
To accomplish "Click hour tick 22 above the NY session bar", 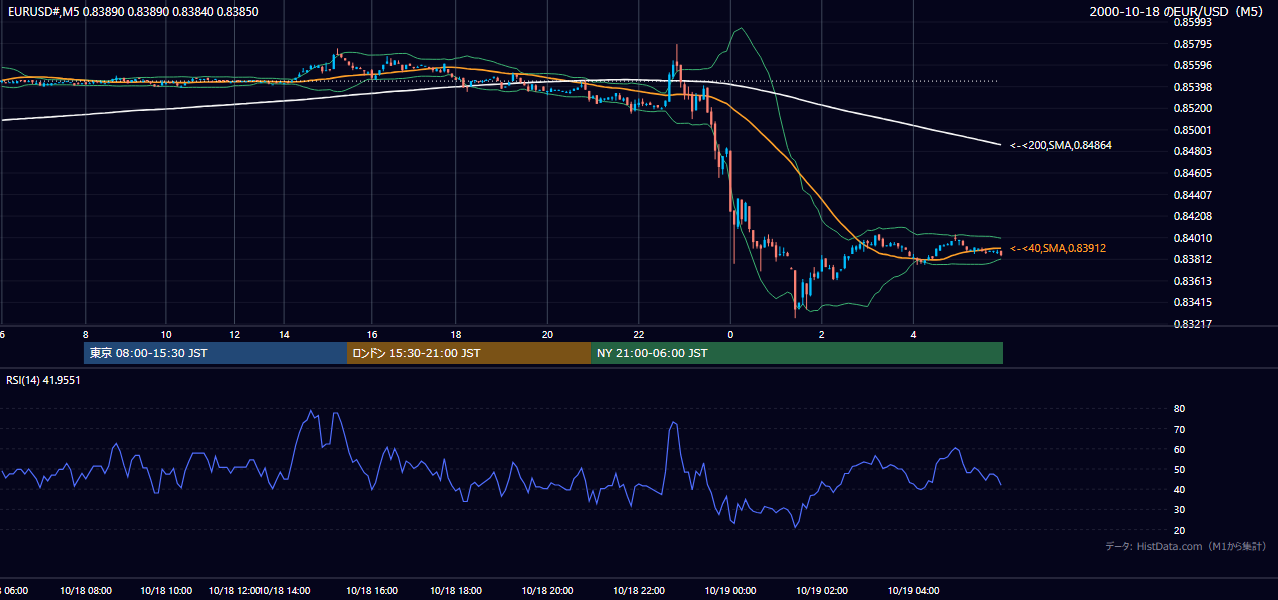I will point(639,334).
